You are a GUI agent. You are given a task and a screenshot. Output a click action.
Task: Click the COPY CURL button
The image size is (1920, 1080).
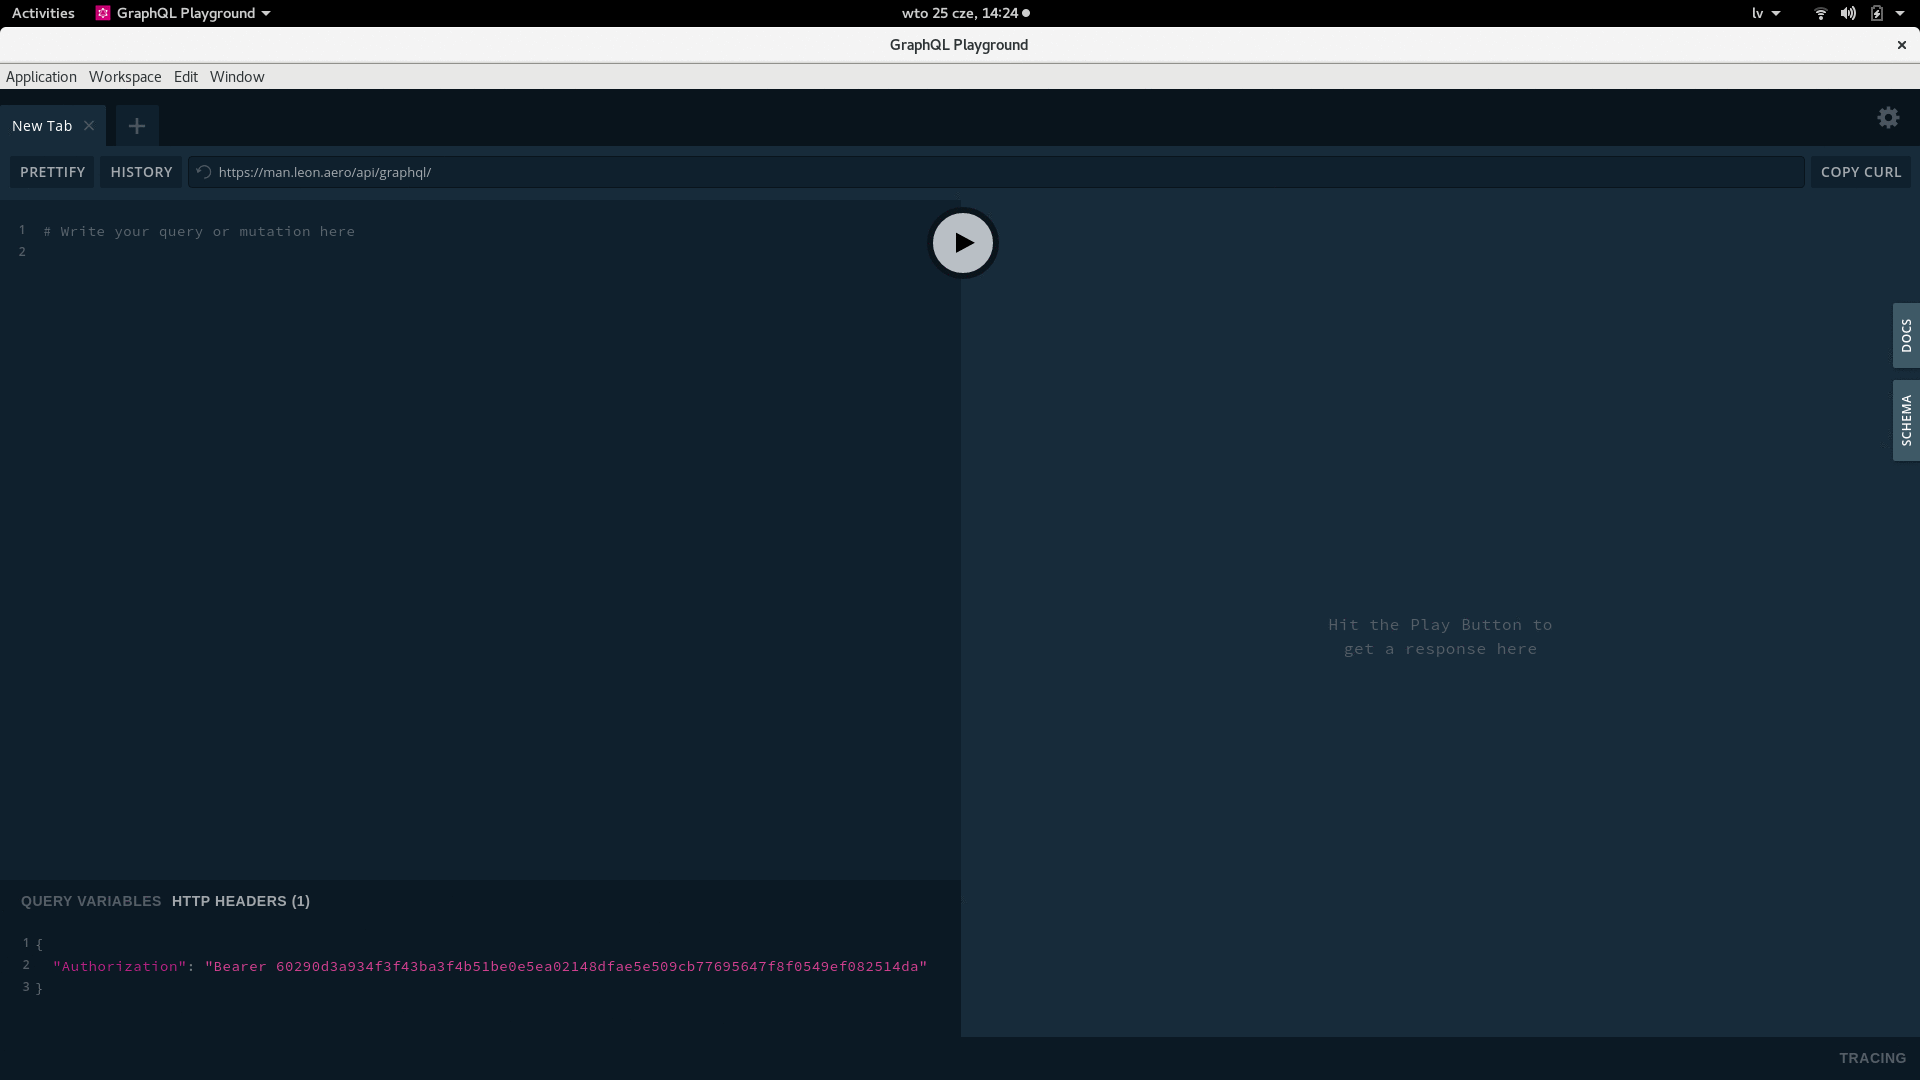tap(1860, 172)
